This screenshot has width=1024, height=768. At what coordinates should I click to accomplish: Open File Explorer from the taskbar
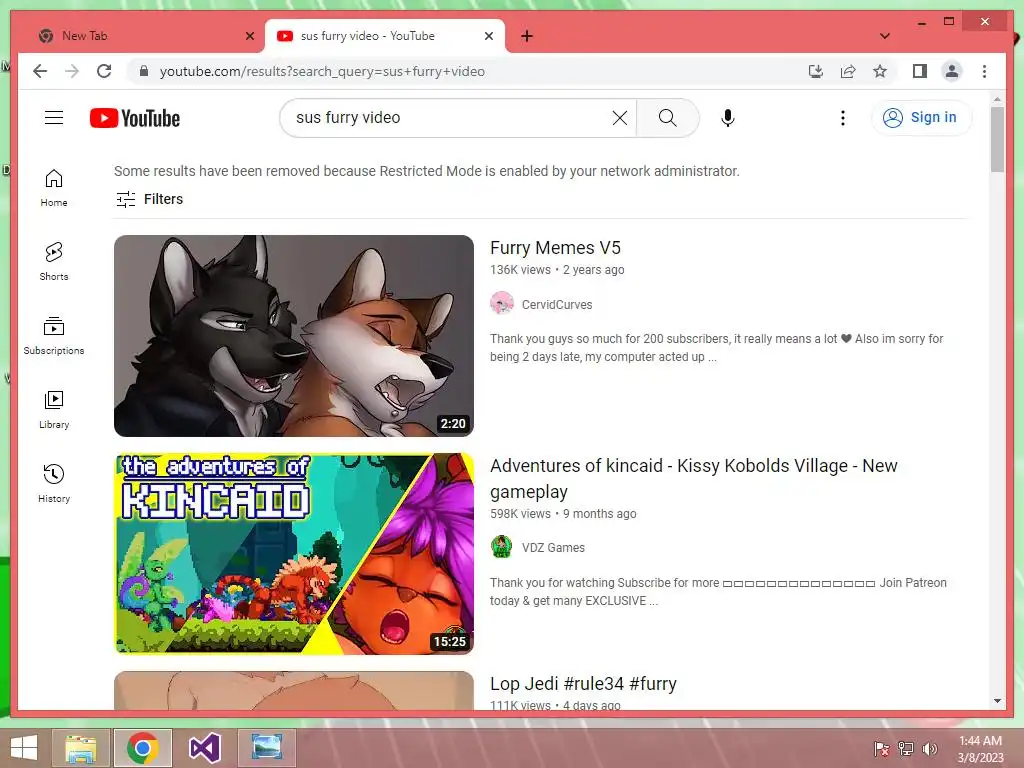pyautogui.click(x=81, y=748)
